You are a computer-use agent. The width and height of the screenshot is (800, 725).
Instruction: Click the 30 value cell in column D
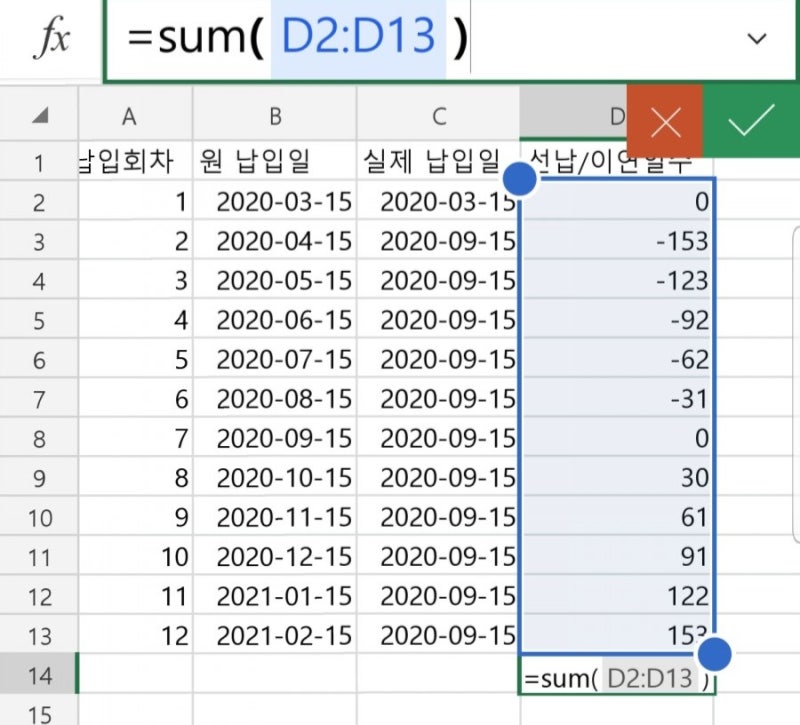[616, 478]
